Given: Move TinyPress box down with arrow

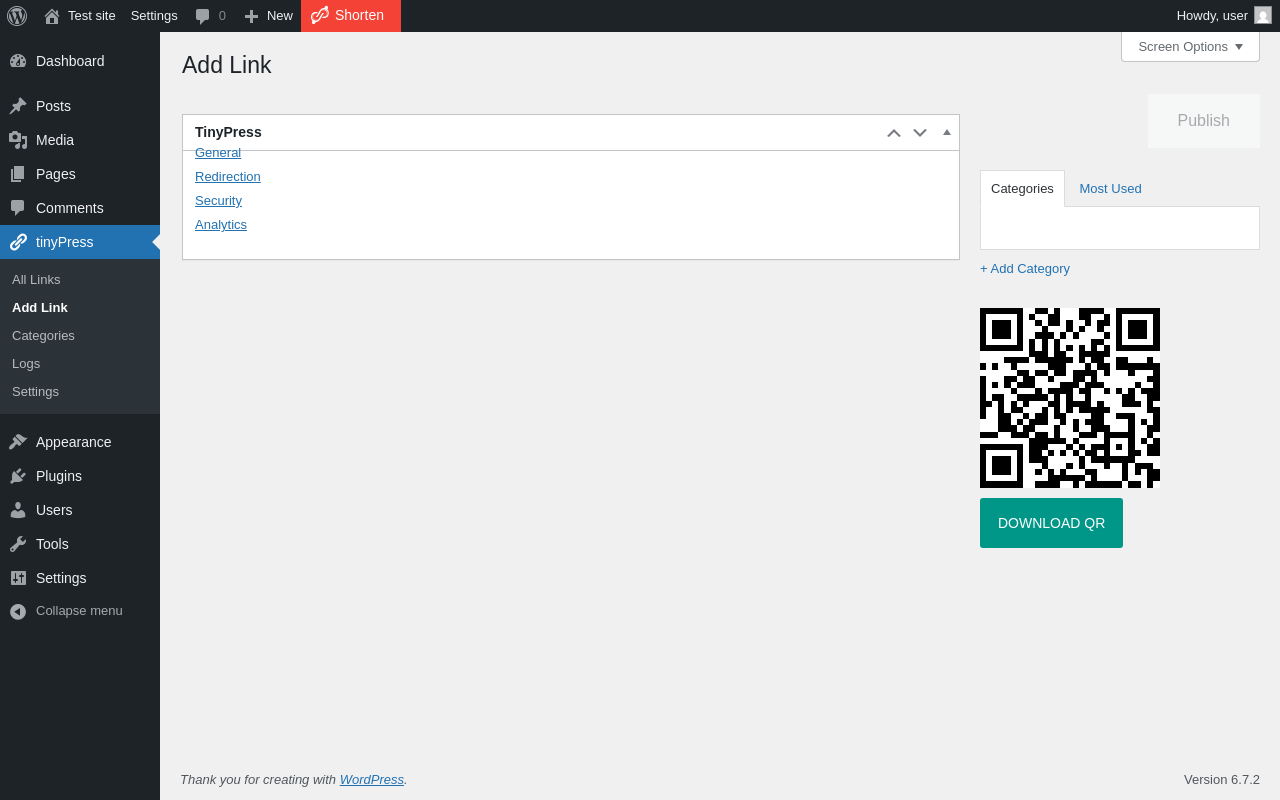Looking at the screenshot, I should (x=920, y=133).
